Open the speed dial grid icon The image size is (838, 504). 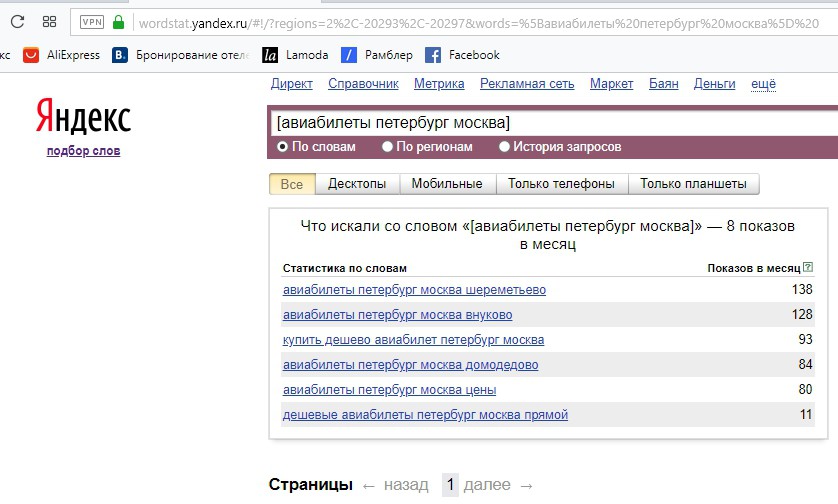coord(49,22)
